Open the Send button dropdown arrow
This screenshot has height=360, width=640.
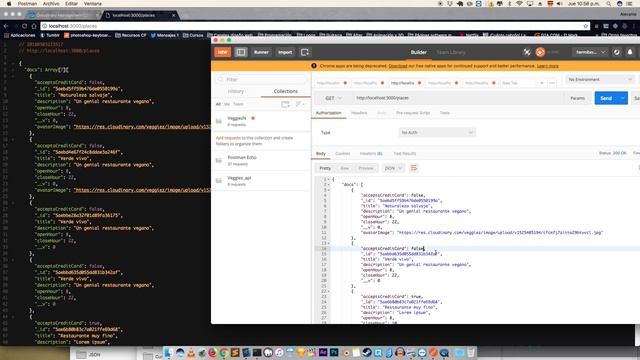pos(622,98)
